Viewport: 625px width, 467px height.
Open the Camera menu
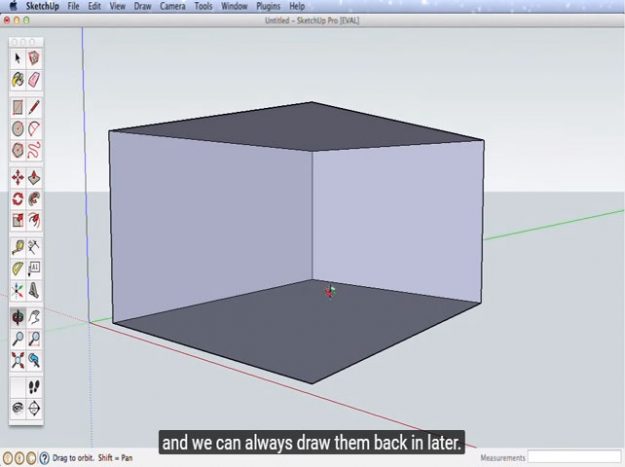click(x=172, y=6)
